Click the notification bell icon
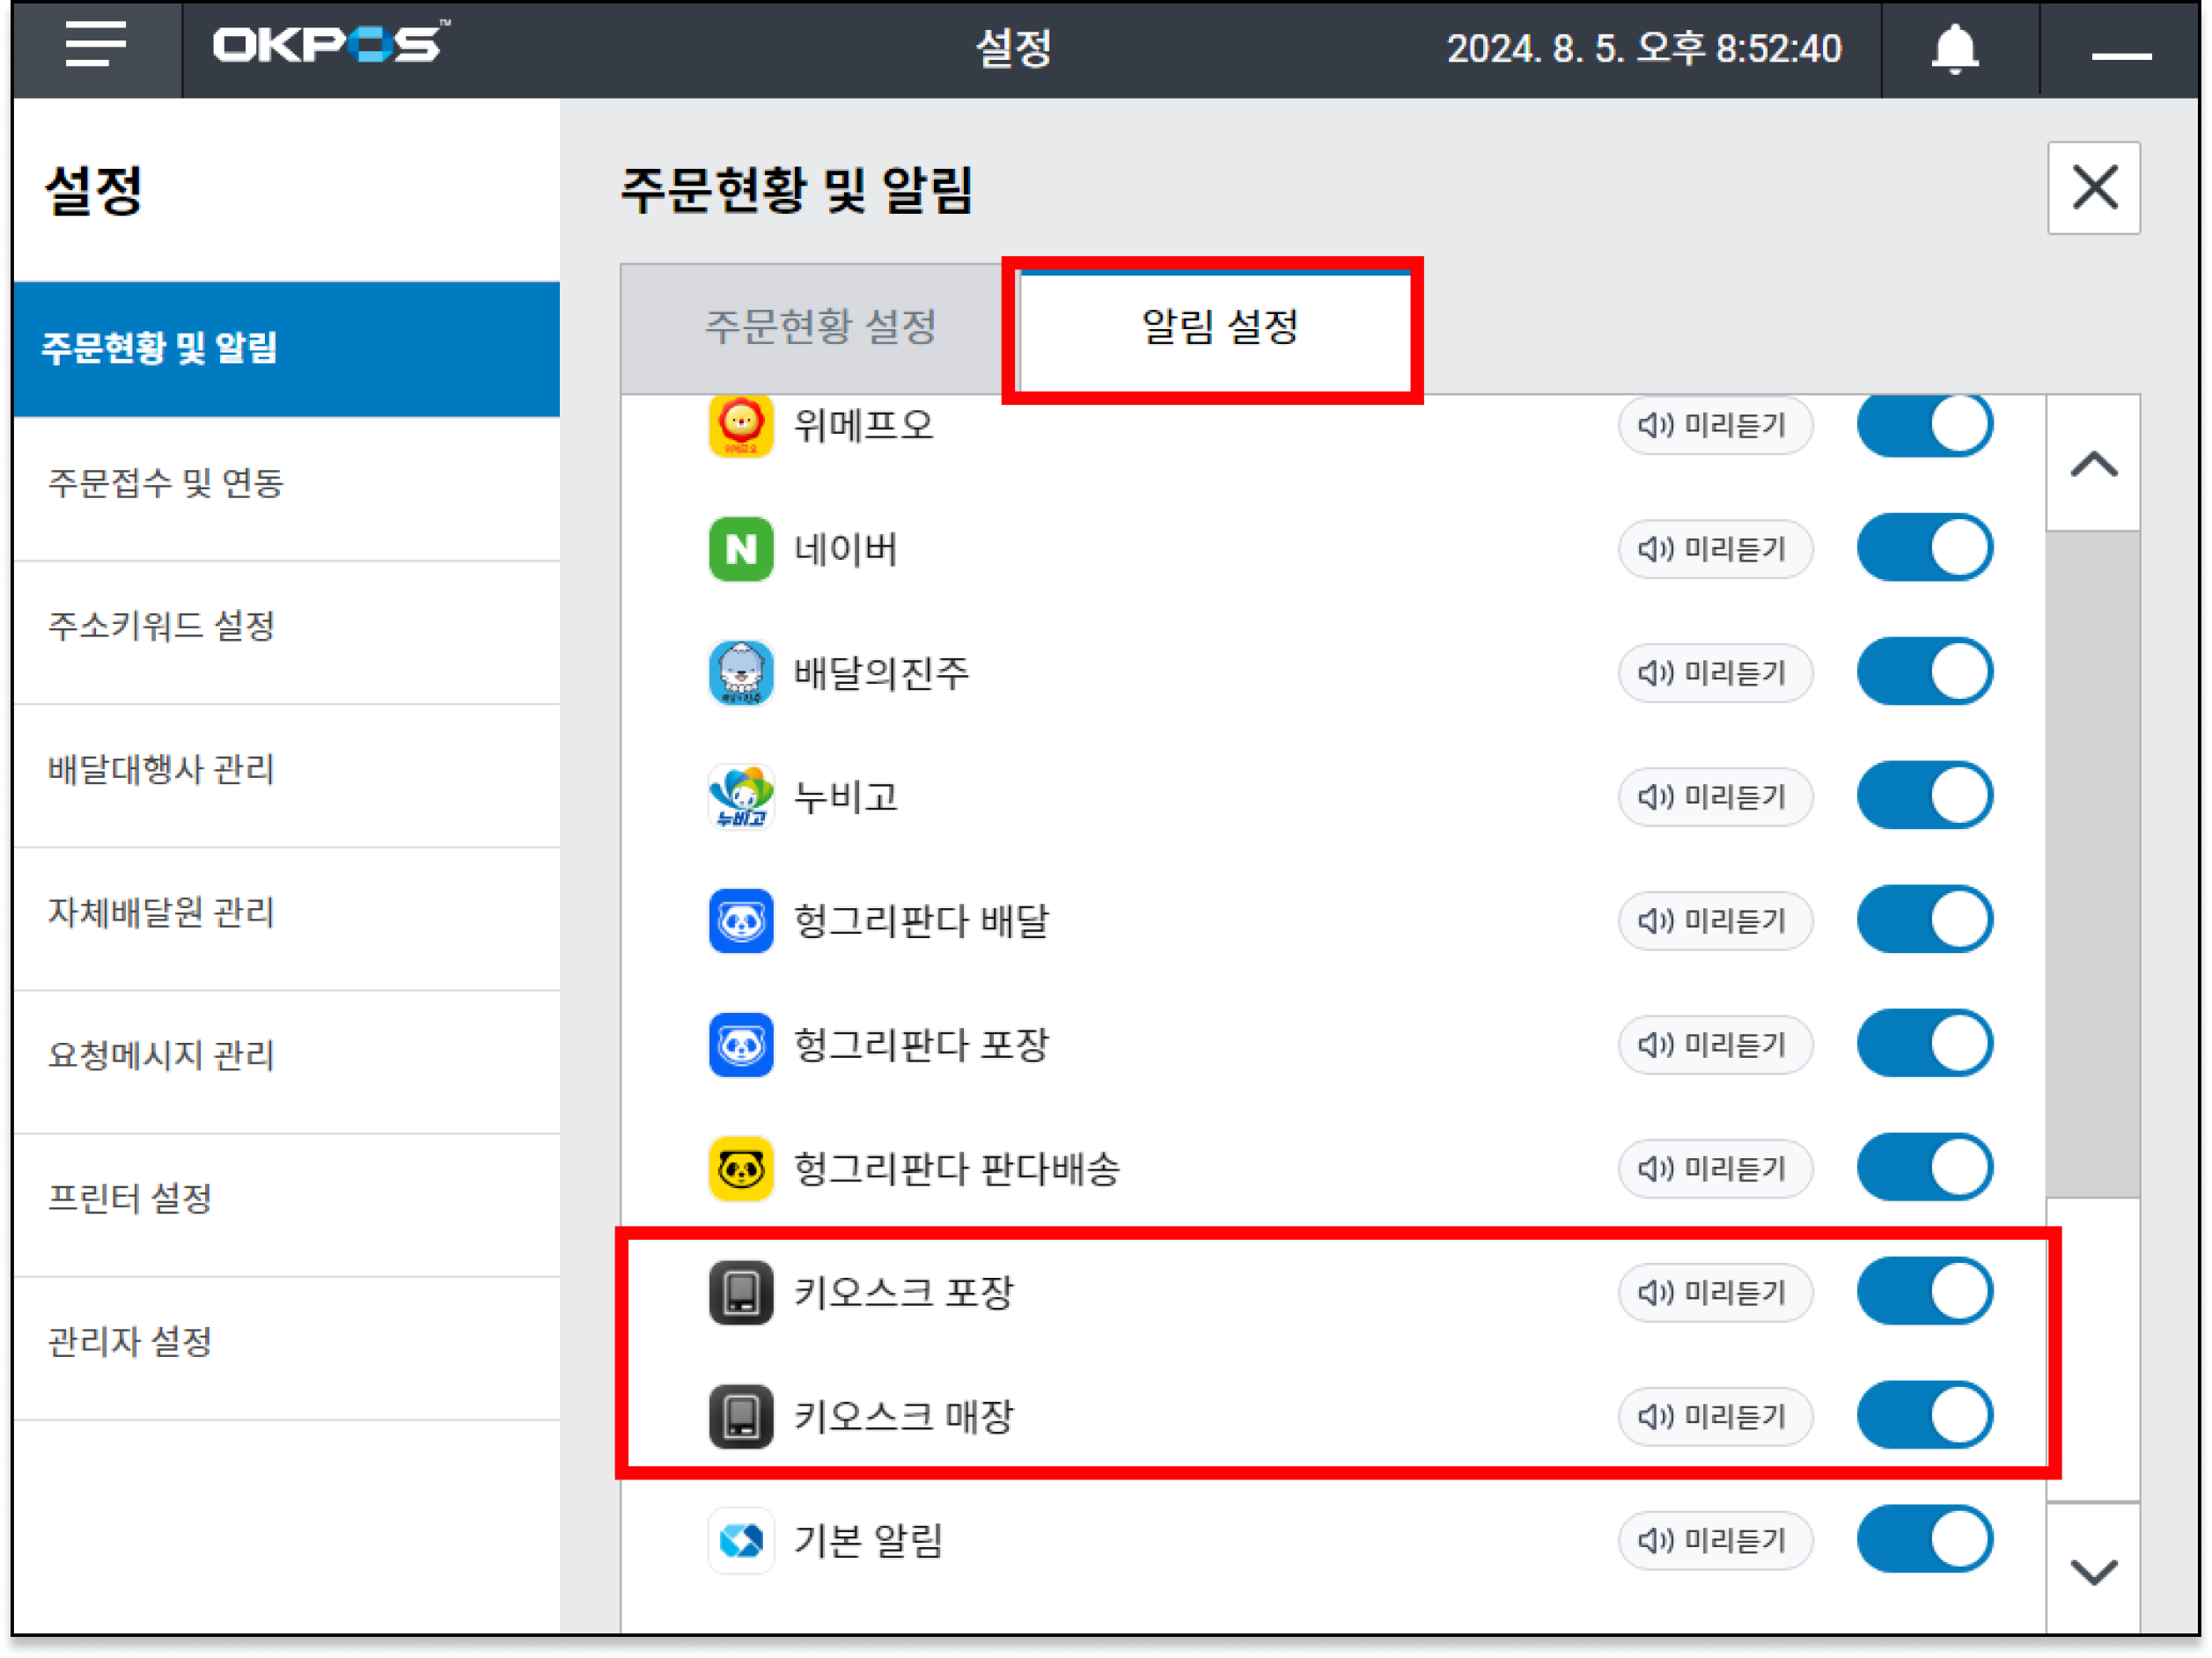Screen dimensions: 2212x1658 [1953, 48]
